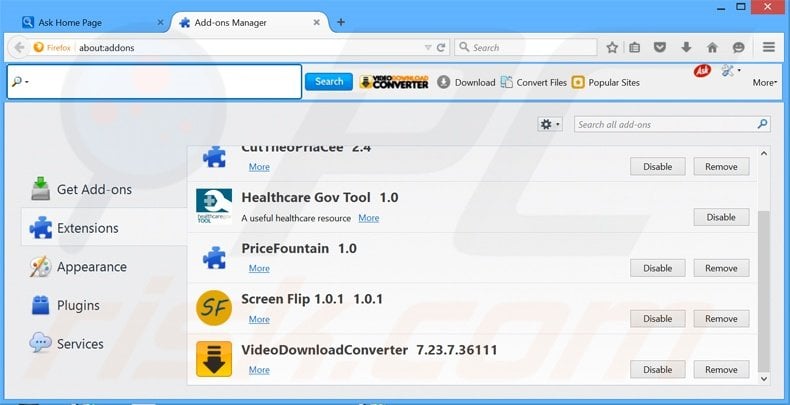
Task: Select the Healthcare Gov Tool title
Action: [x=306, y=197]
